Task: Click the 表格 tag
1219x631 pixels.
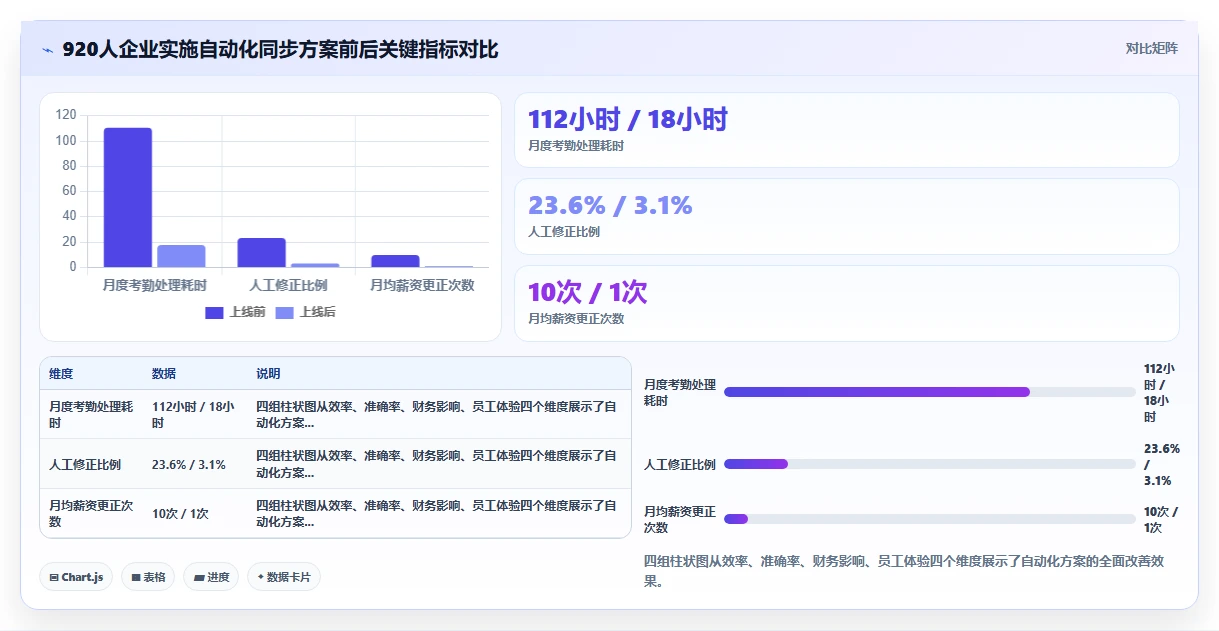Action: [x=148, y=577]
